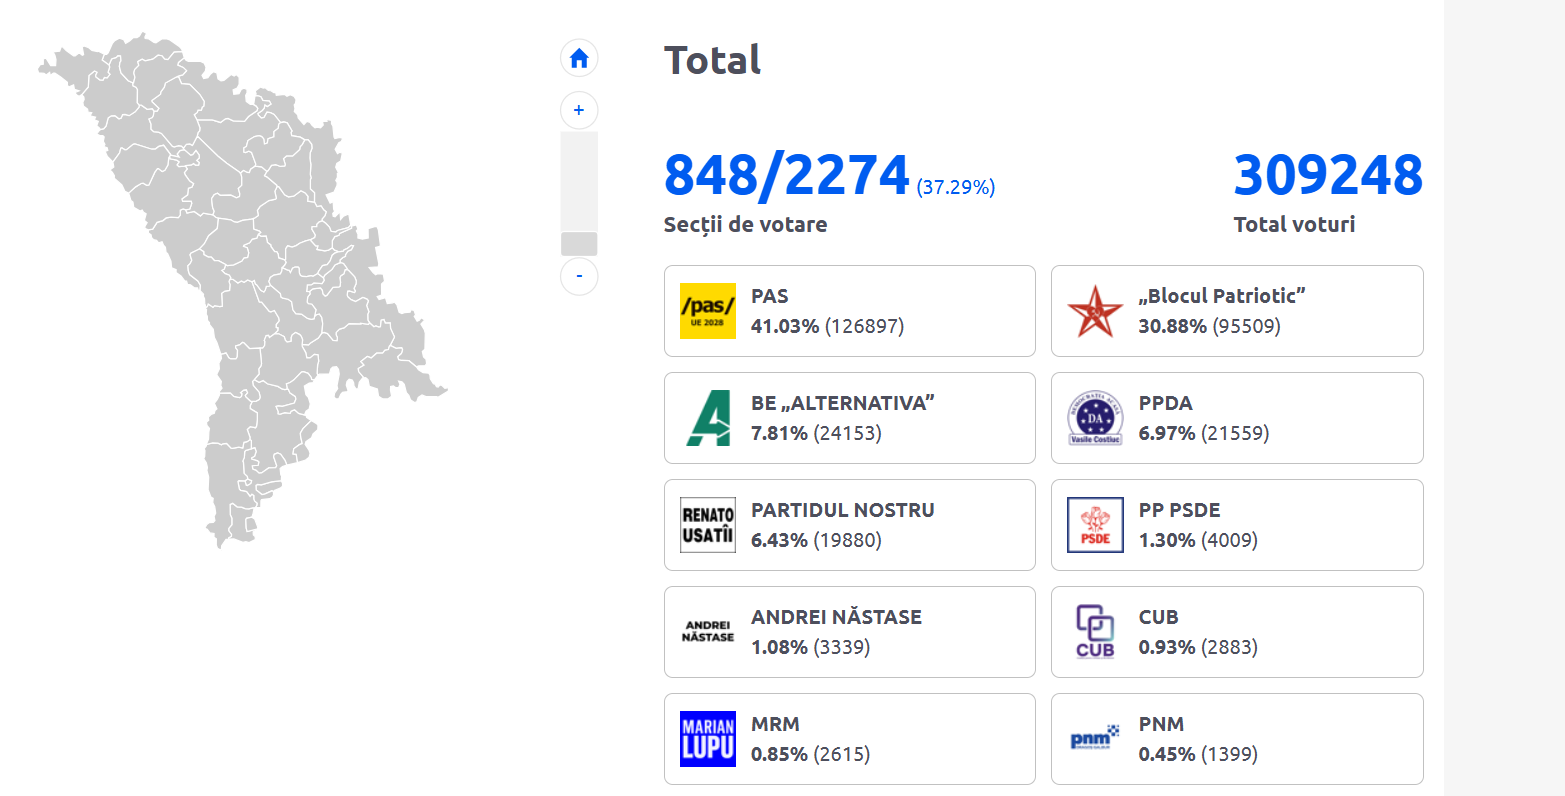Click the 848/2274 polling stations count
Image resolution: width=1565 pixels, height=796 pixels.
pyautogui.click(x=786, y=176)
